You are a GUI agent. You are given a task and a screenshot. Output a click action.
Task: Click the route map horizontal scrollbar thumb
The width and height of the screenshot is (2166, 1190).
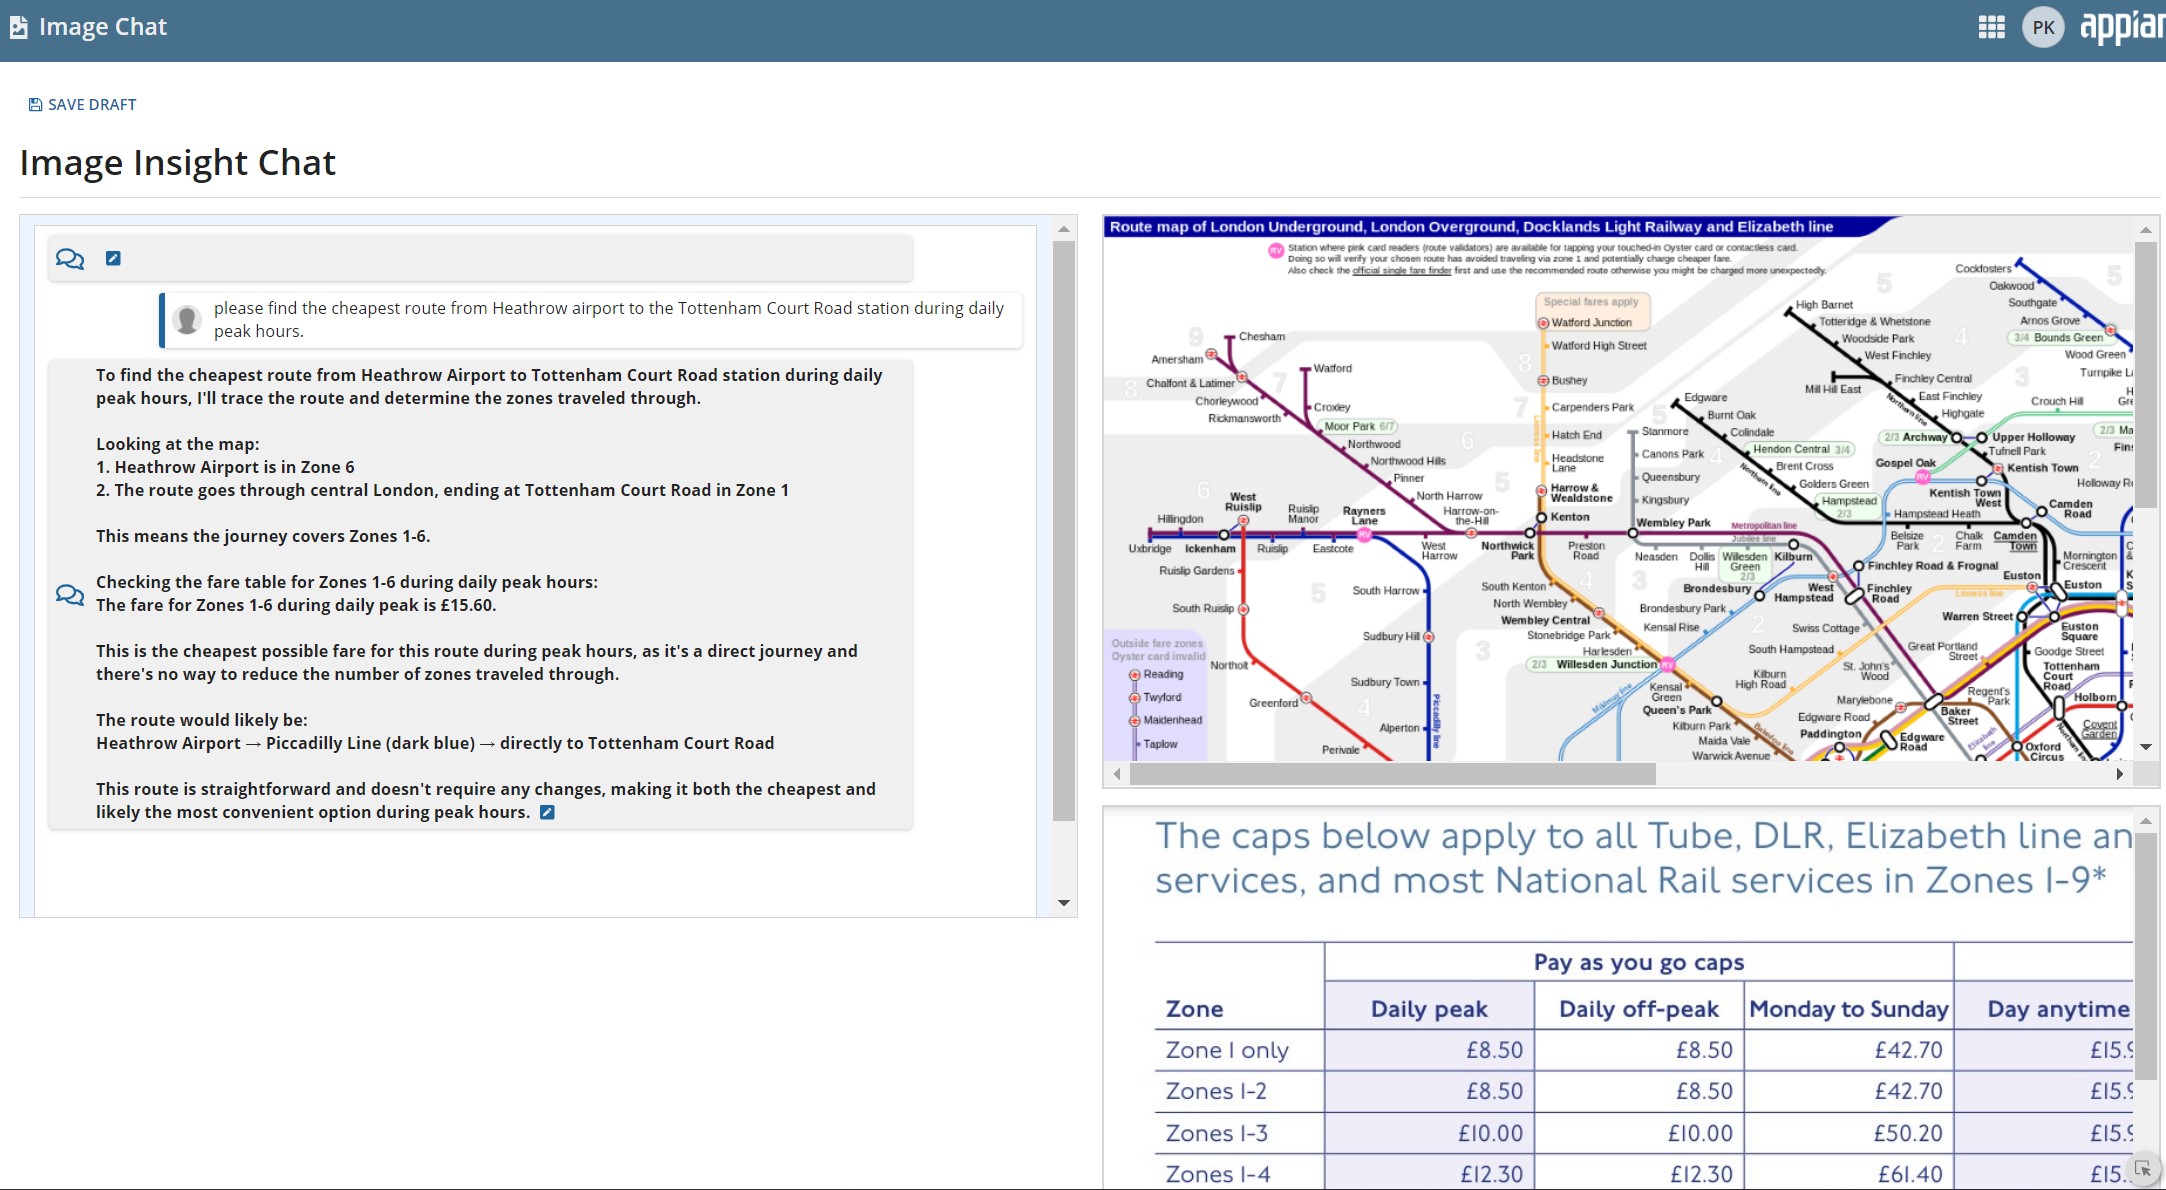click(x=1392, y=774)
